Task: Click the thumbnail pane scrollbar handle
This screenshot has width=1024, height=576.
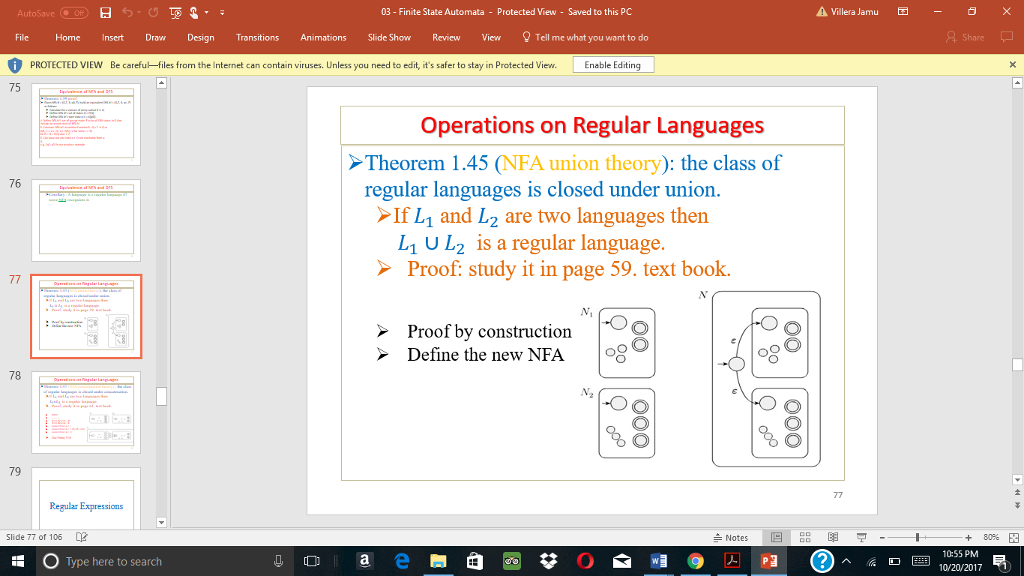Action: click(161, 396)
